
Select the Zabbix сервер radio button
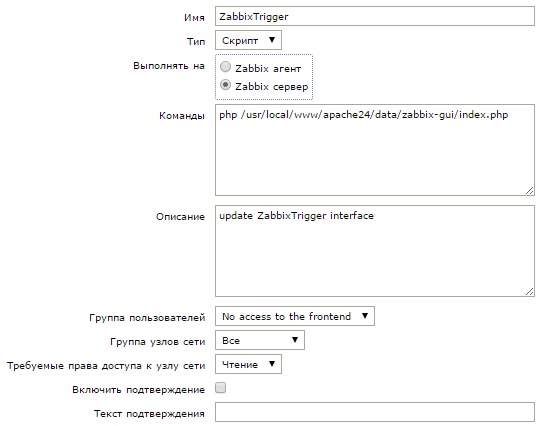pos(225,85)
